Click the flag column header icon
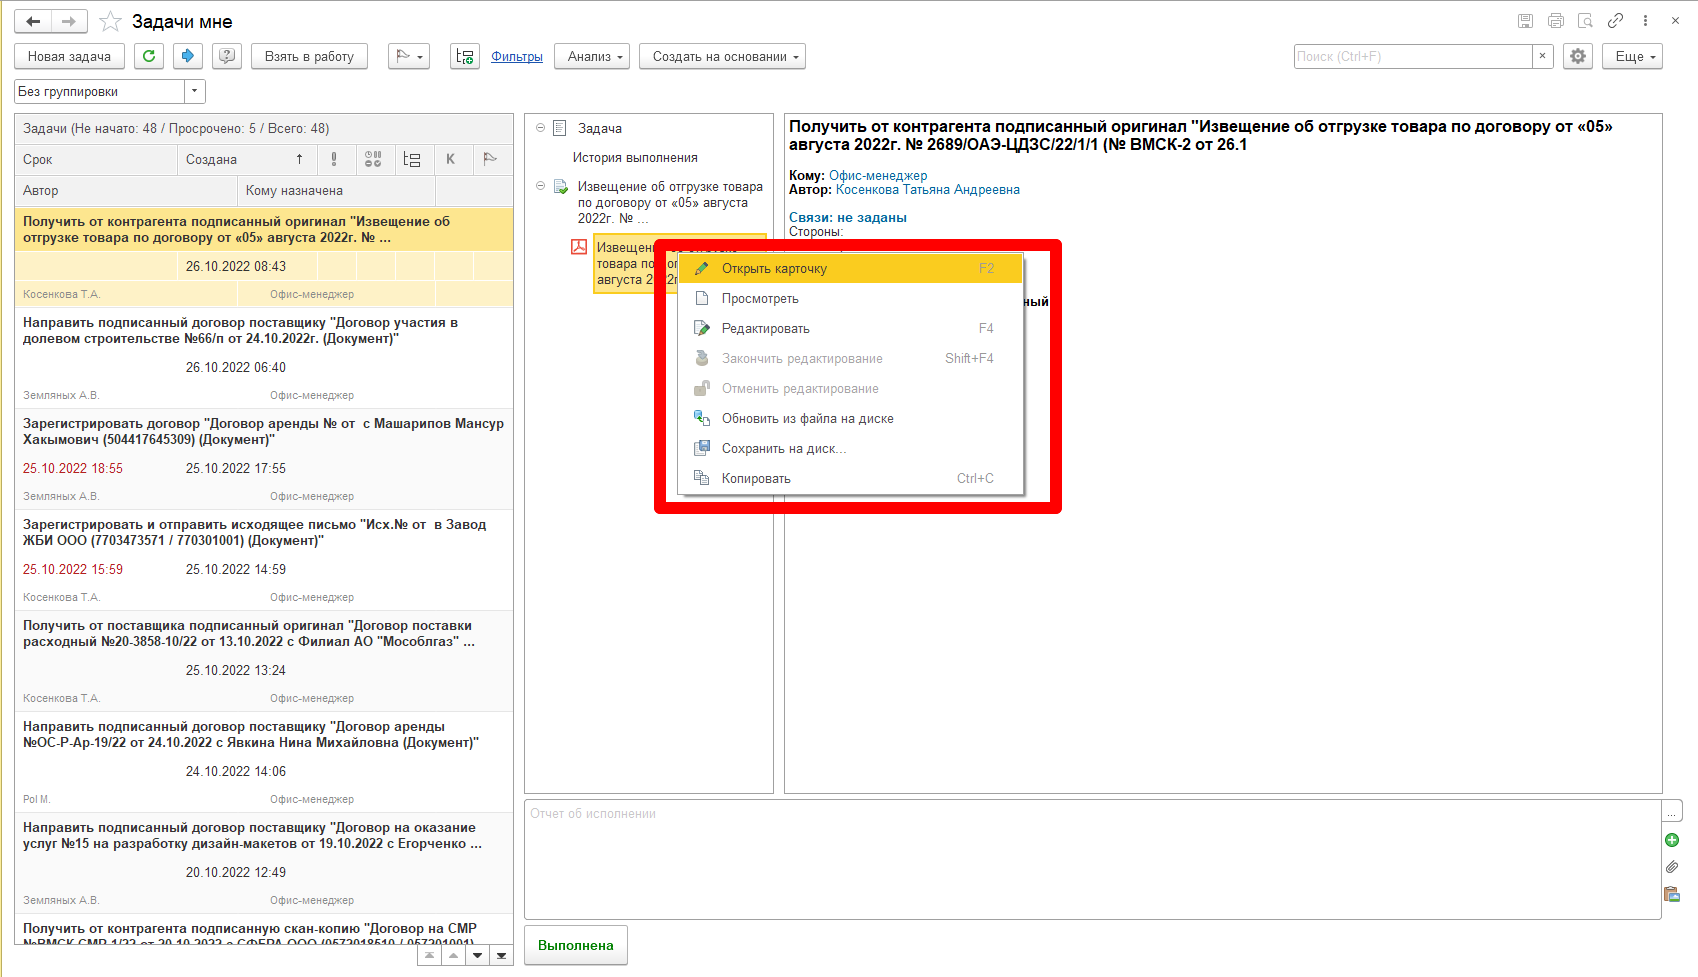Image resolution: width=1698 pixels, height=977 pixels. coord(490,159)
